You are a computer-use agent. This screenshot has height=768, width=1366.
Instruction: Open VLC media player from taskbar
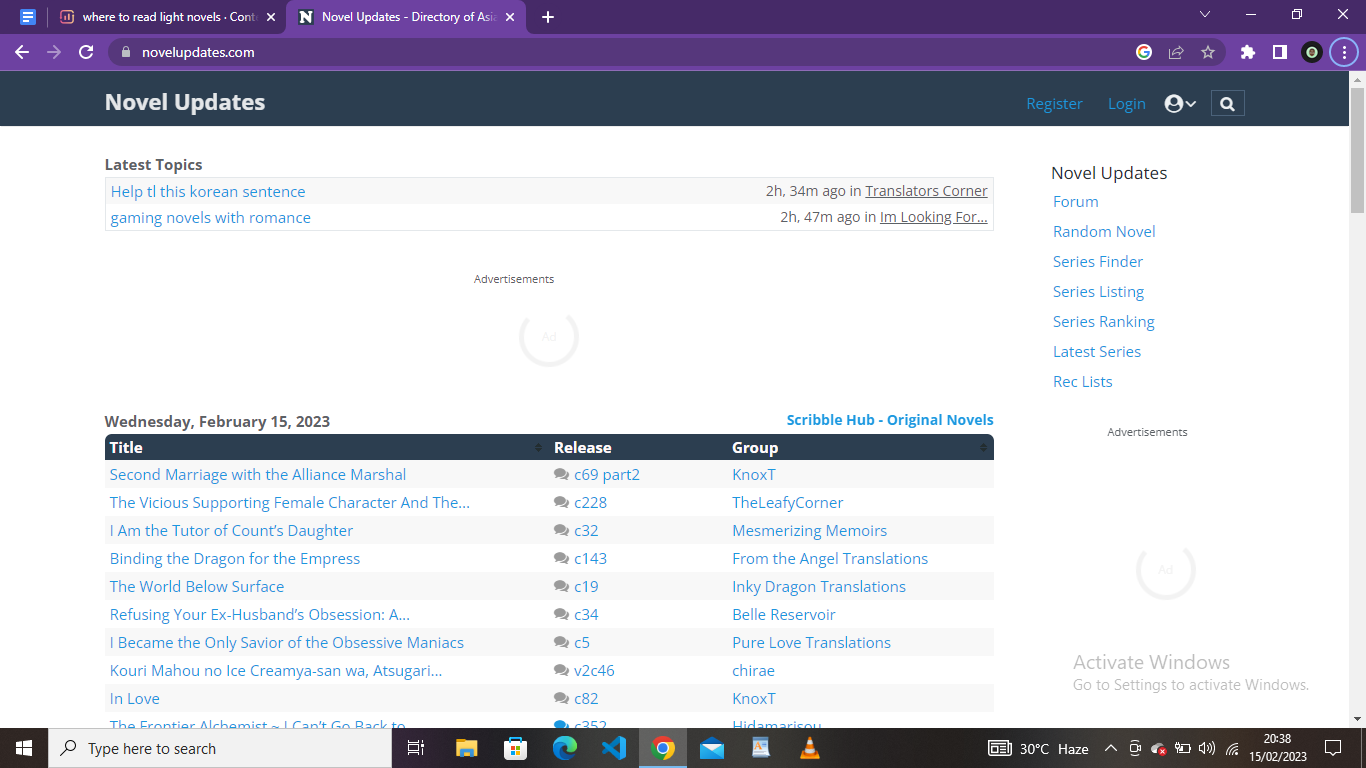tap(810, 748)
